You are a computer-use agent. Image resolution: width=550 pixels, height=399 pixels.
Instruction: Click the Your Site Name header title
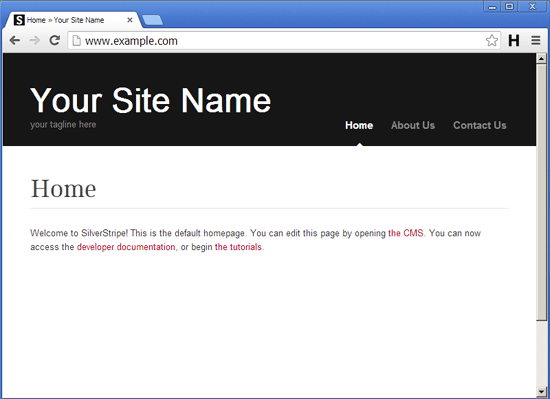click(x=150, y=100)
